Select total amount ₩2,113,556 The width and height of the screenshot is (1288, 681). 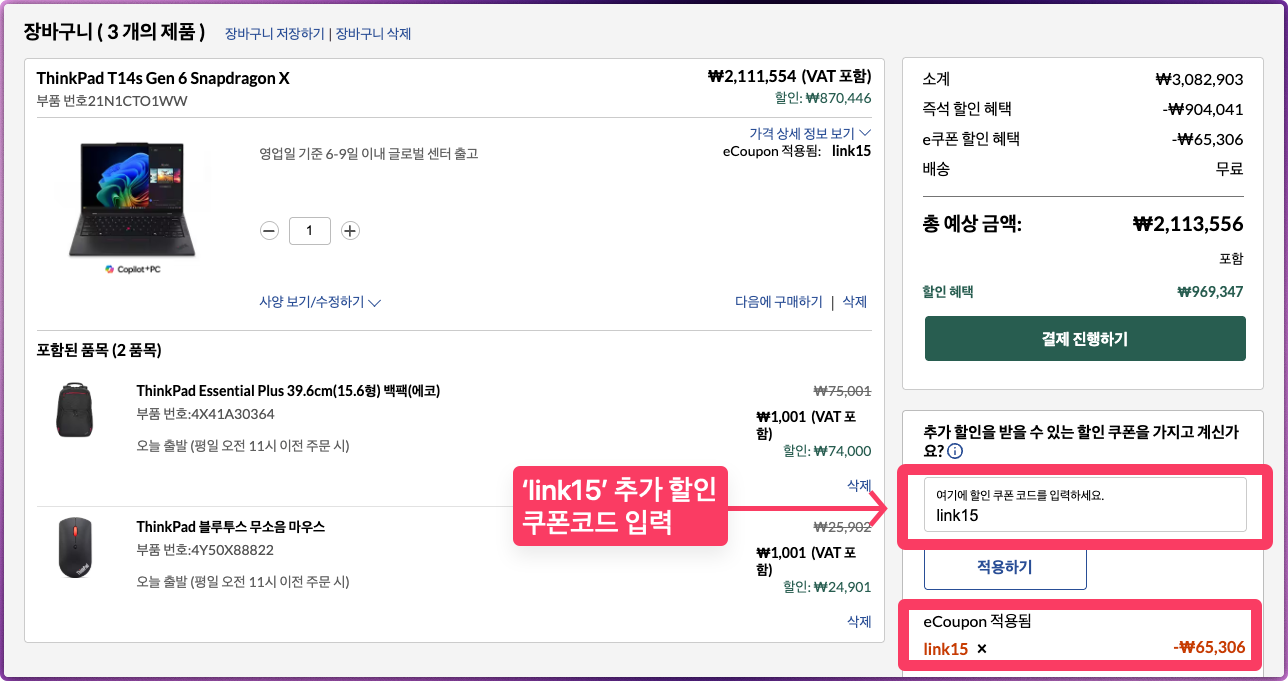click(x=1188, y=224)
